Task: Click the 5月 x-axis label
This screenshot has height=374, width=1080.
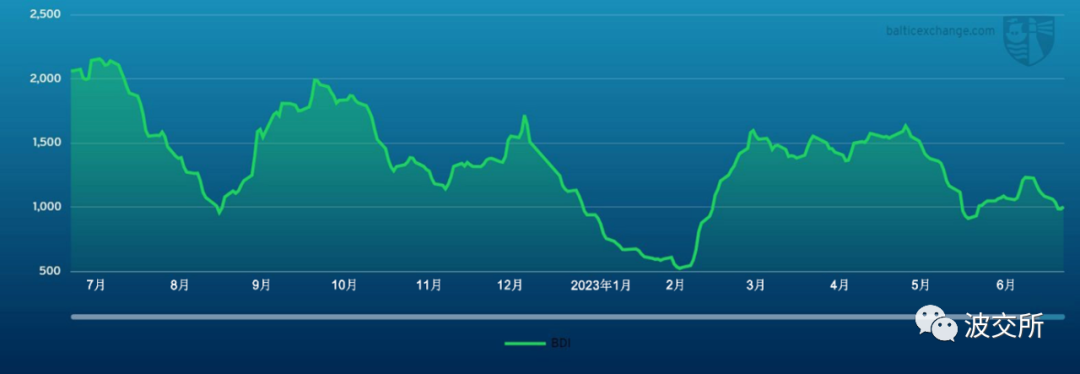Action: 920,286
